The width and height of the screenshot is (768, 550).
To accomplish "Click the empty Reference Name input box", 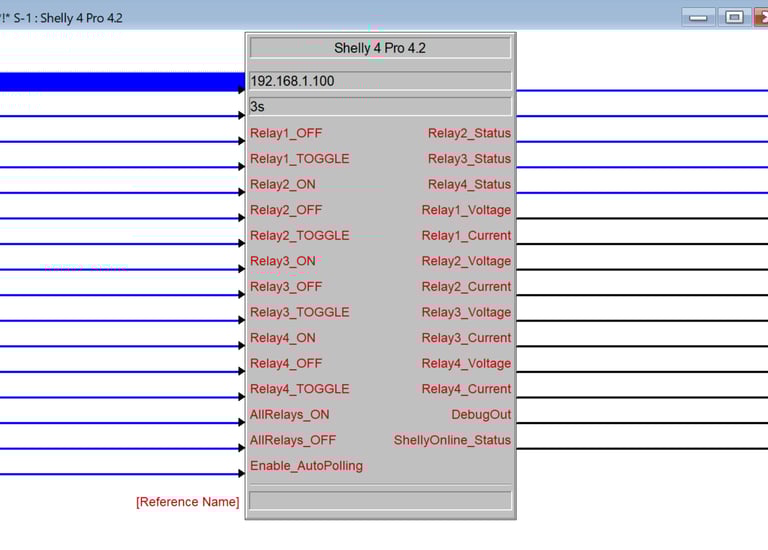I will pyautogui.click(x=380, y=501).
